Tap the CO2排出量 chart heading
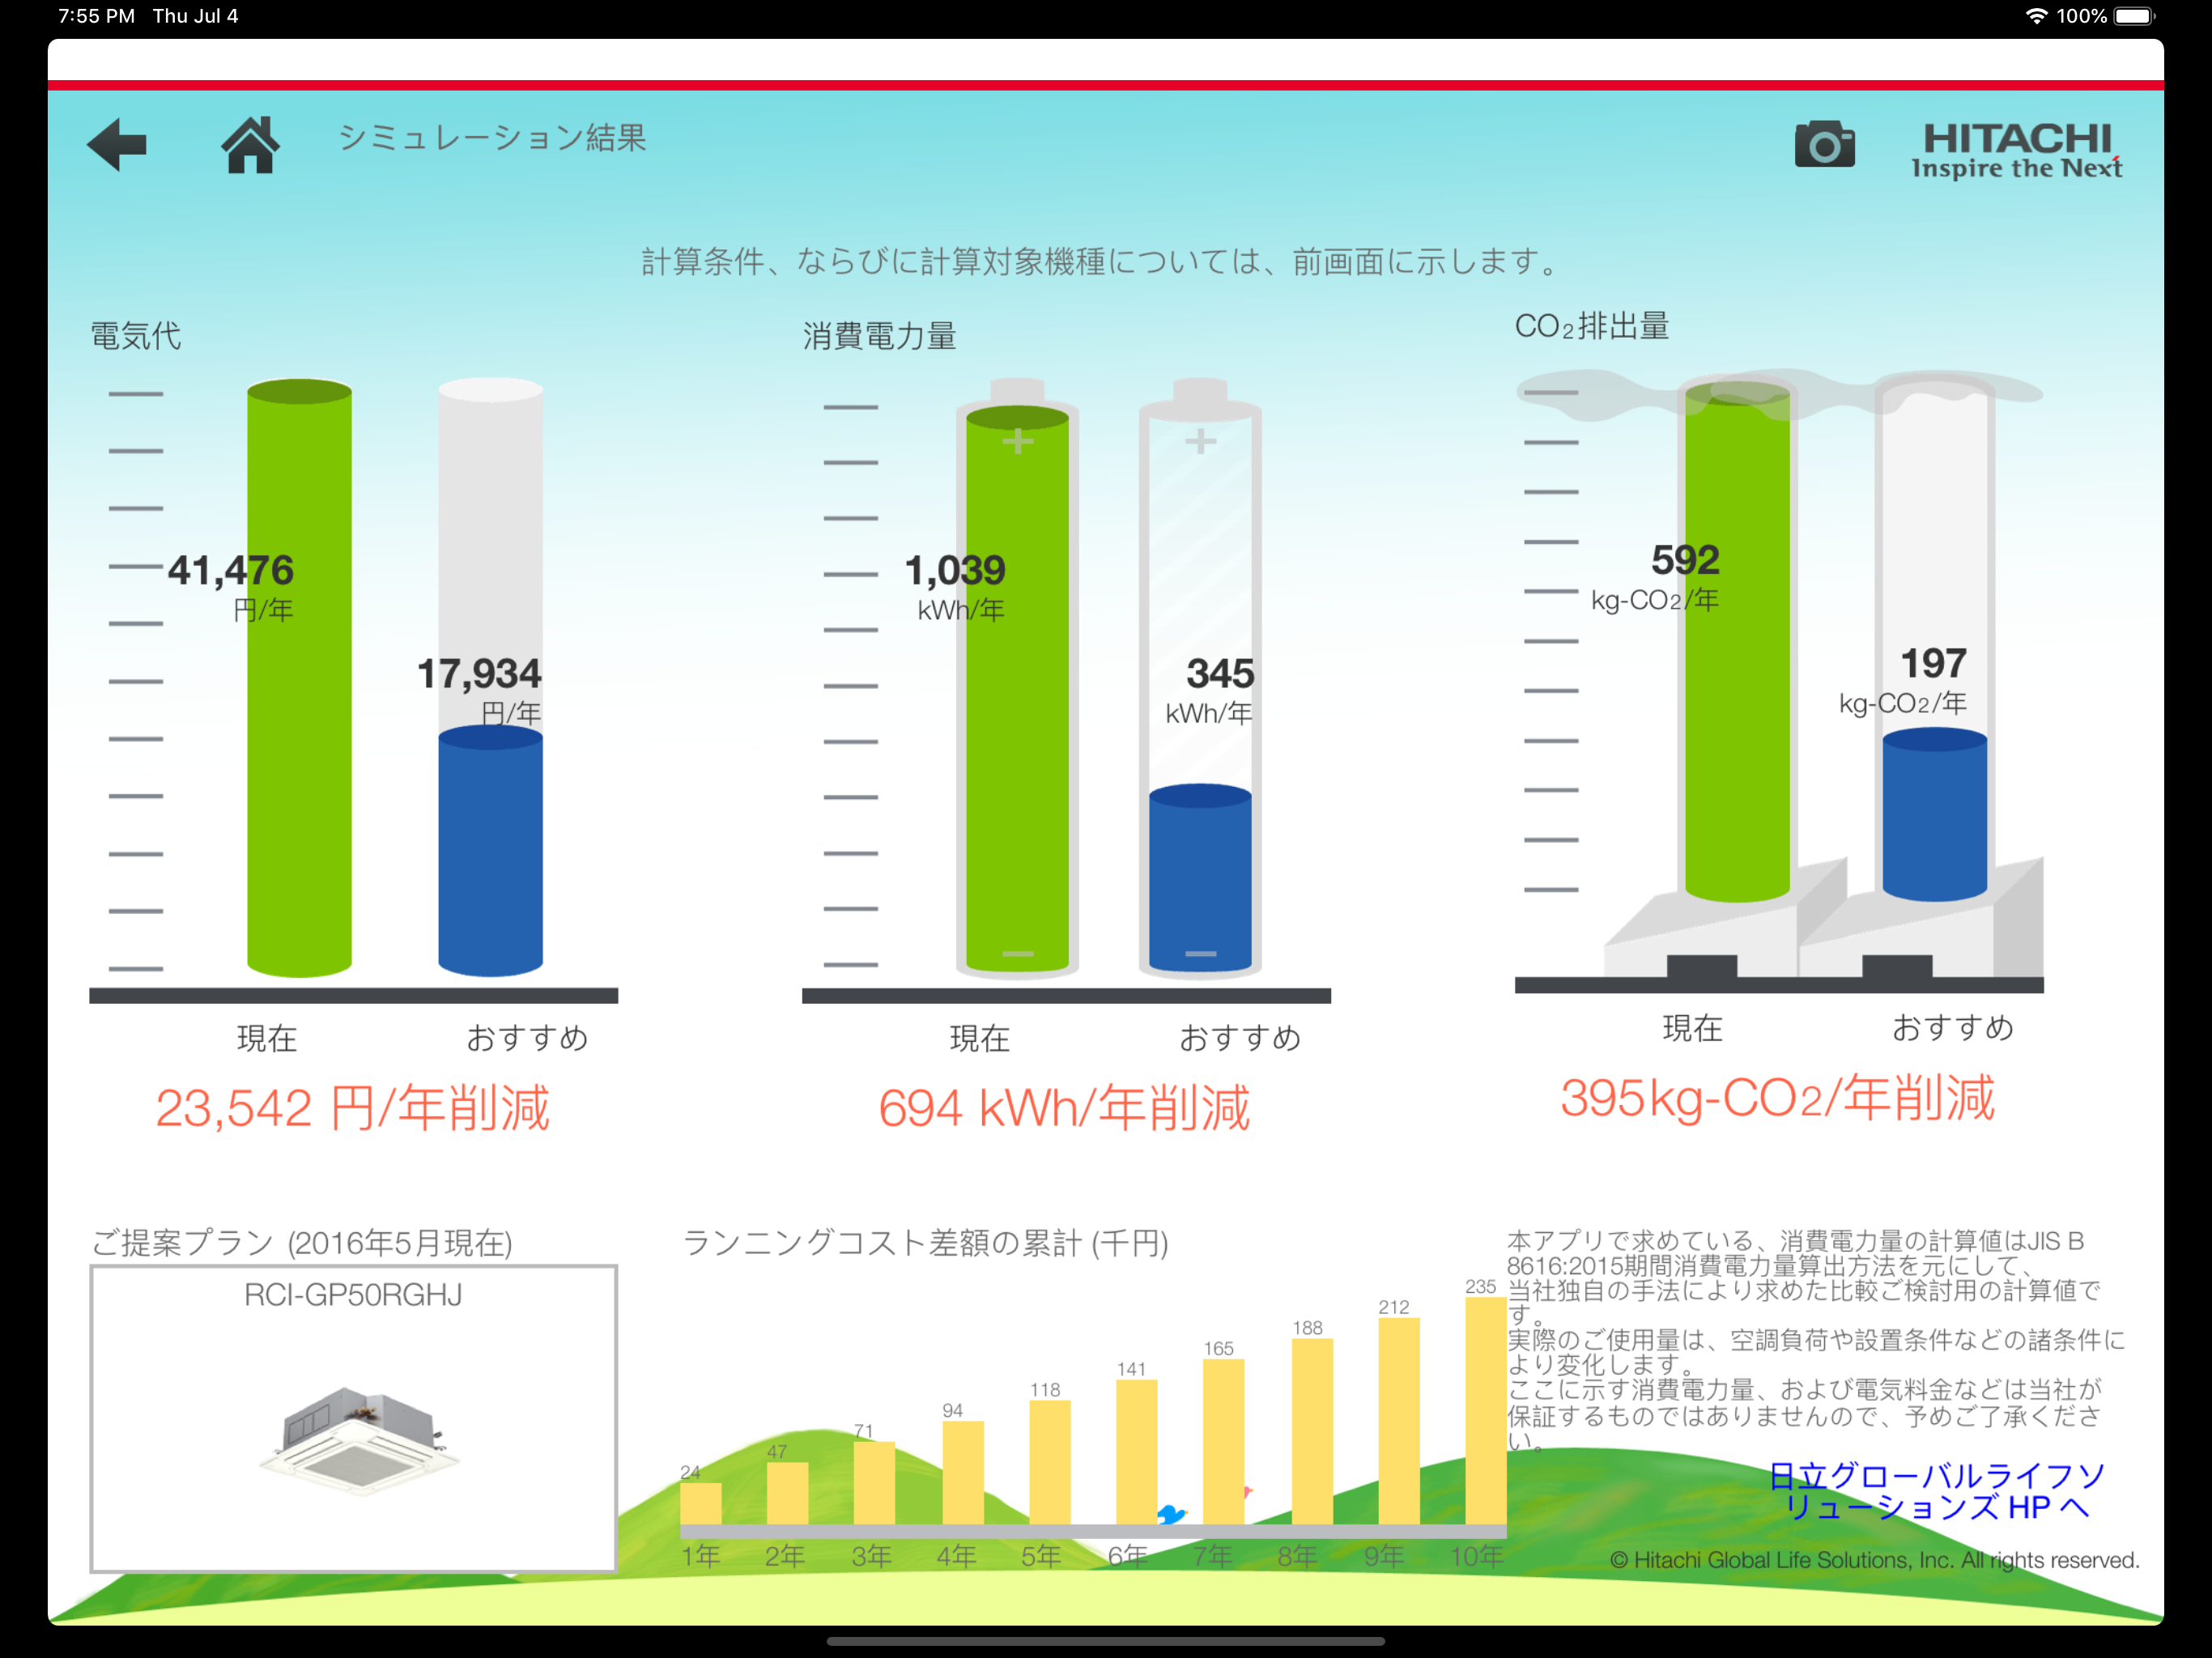Viewport: 2212px width, 1658px height. pyautogui.click(x=1592, y=326)
